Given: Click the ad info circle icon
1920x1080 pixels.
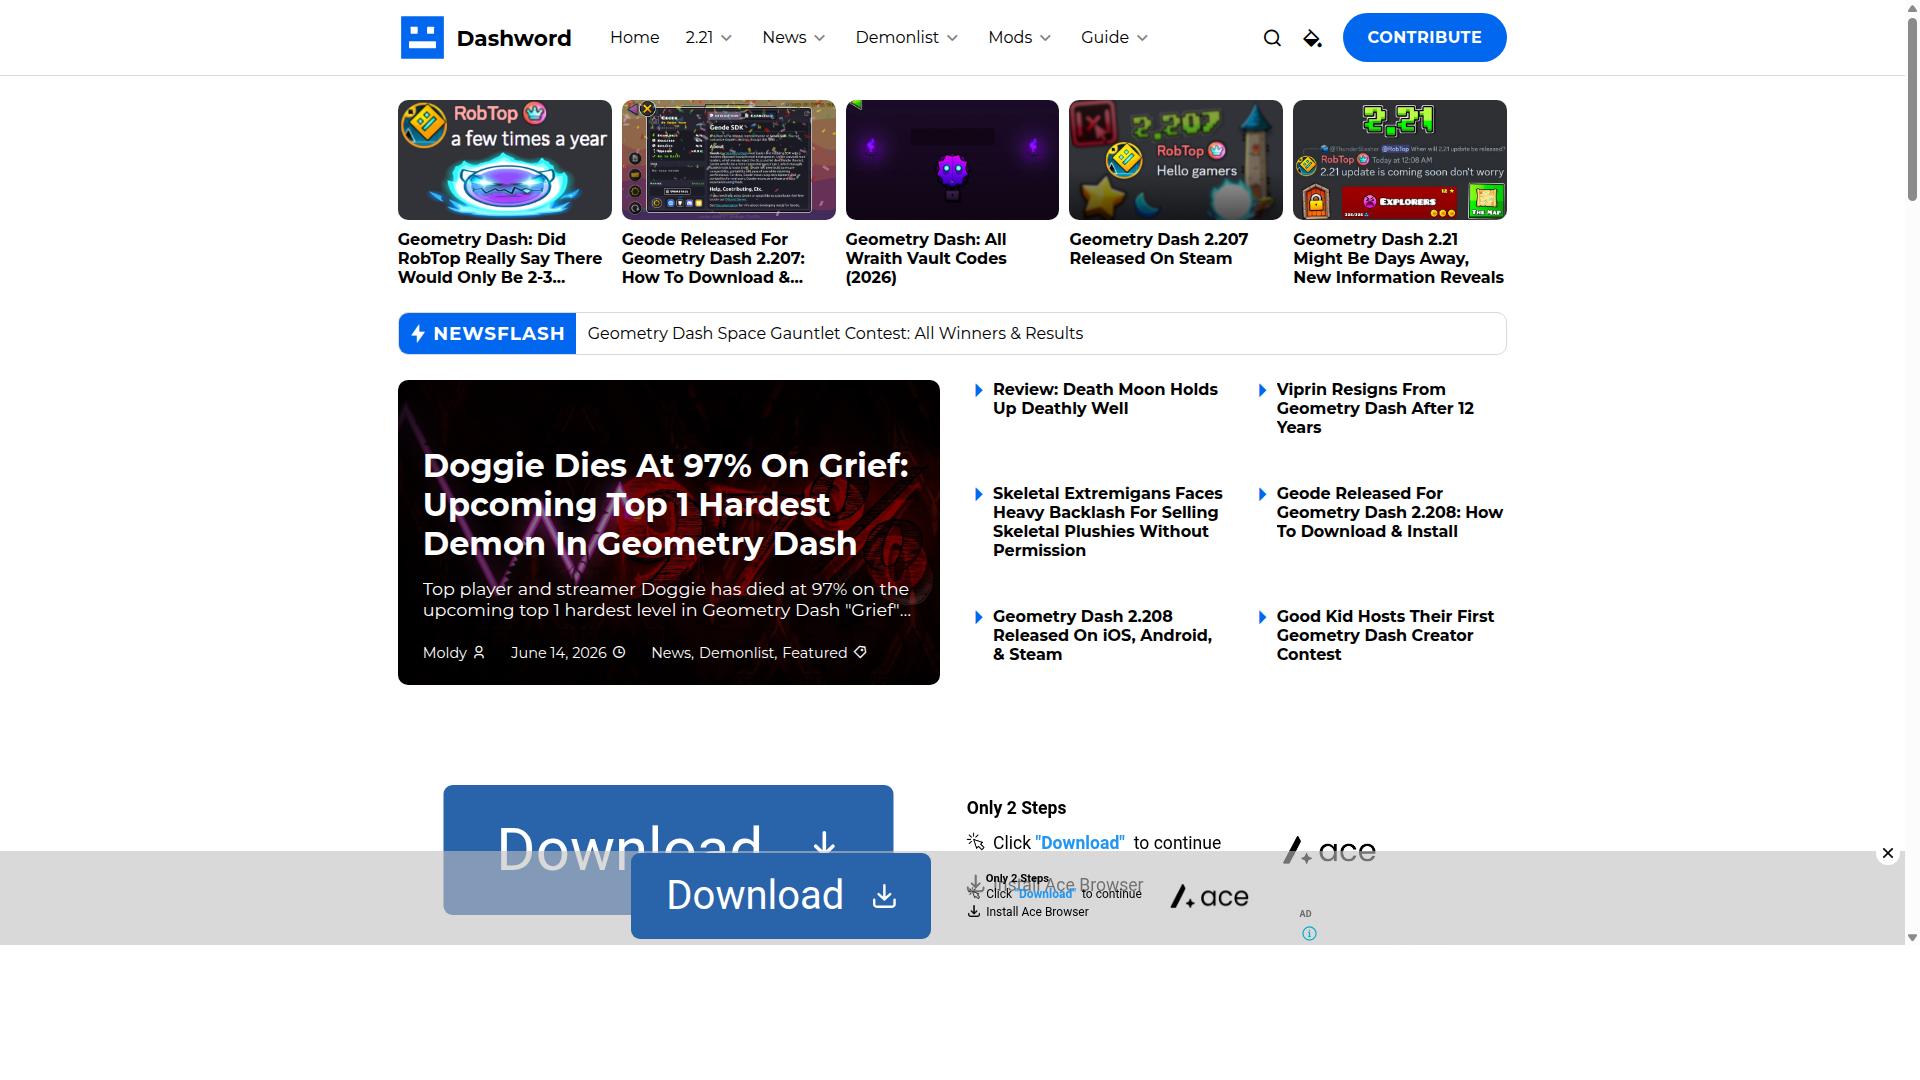Looking at the screenshot, I should (1309, 934).
